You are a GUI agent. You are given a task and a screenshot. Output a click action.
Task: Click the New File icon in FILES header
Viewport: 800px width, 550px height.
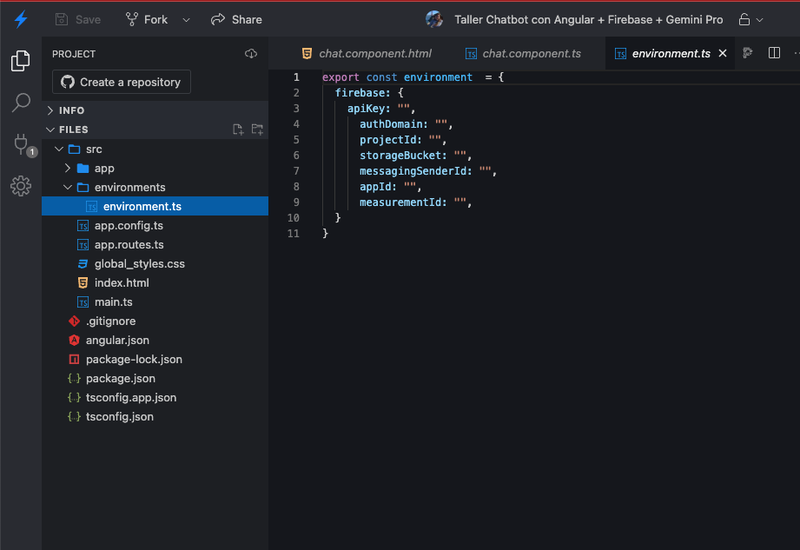(x=238, y=130)
